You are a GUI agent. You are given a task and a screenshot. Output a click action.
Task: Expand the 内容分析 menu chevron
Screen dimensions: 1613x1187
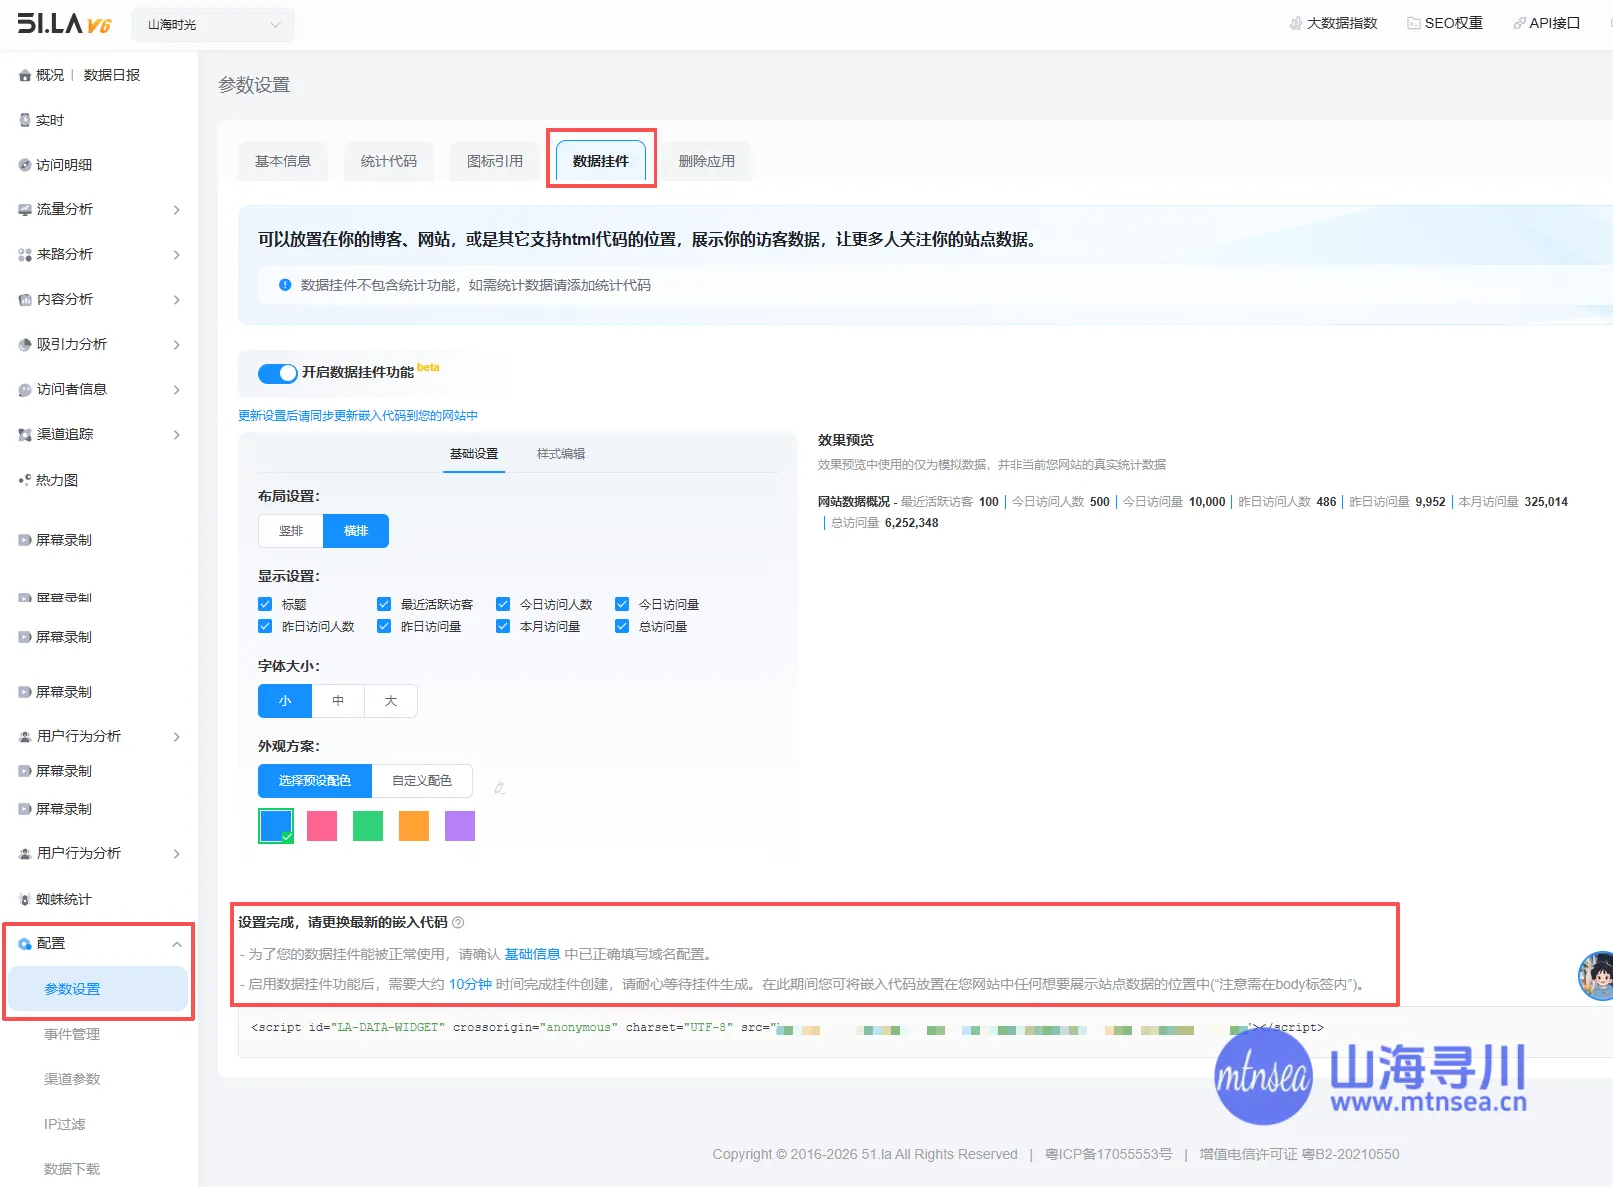pos(177,300)
